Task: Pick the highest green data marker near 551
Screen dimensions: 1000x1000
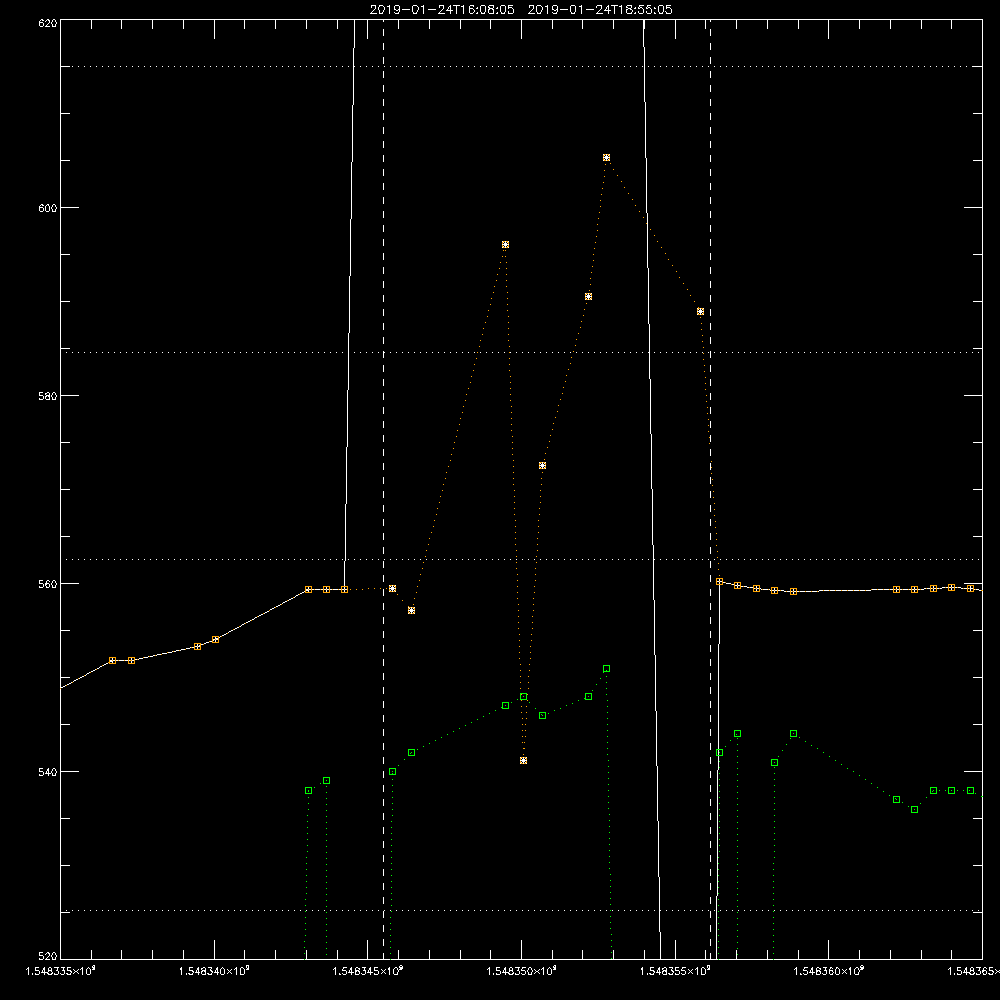Action: click(x=607, y=668)
